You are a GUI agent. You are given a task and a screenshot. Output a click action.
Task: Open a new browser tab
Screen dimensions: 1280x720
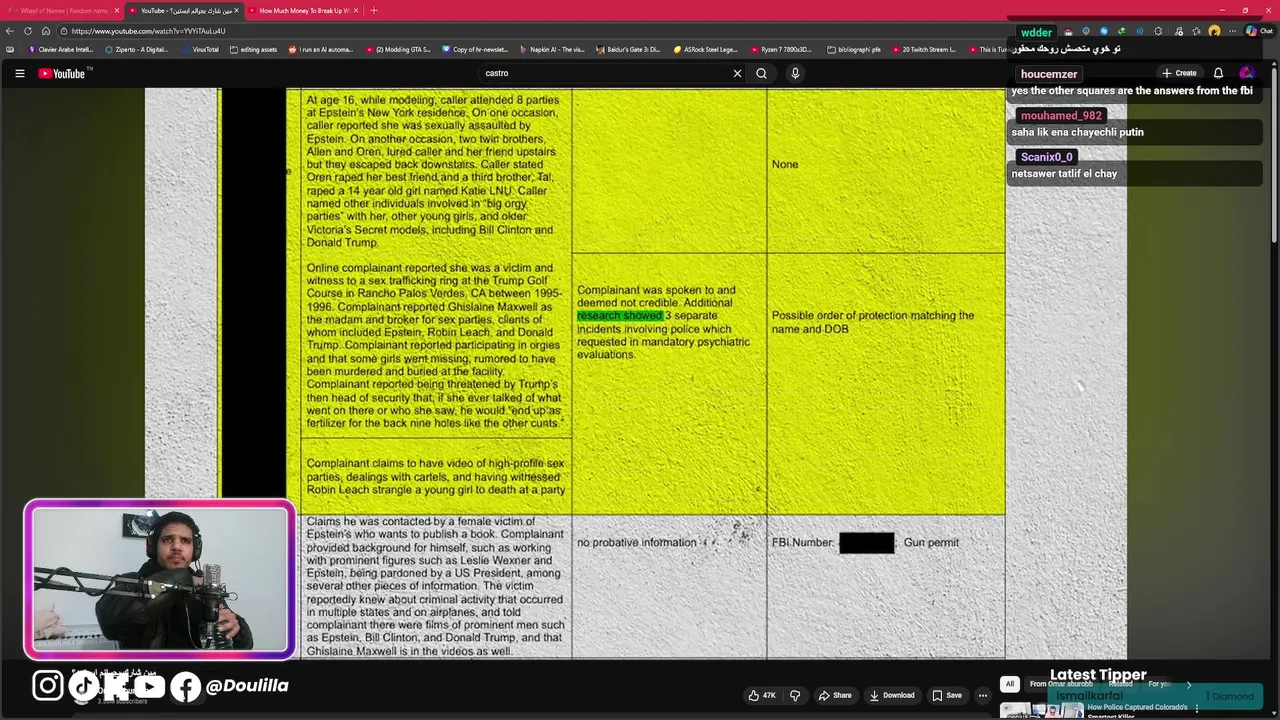pyautogui.click(x=374, y=10)
